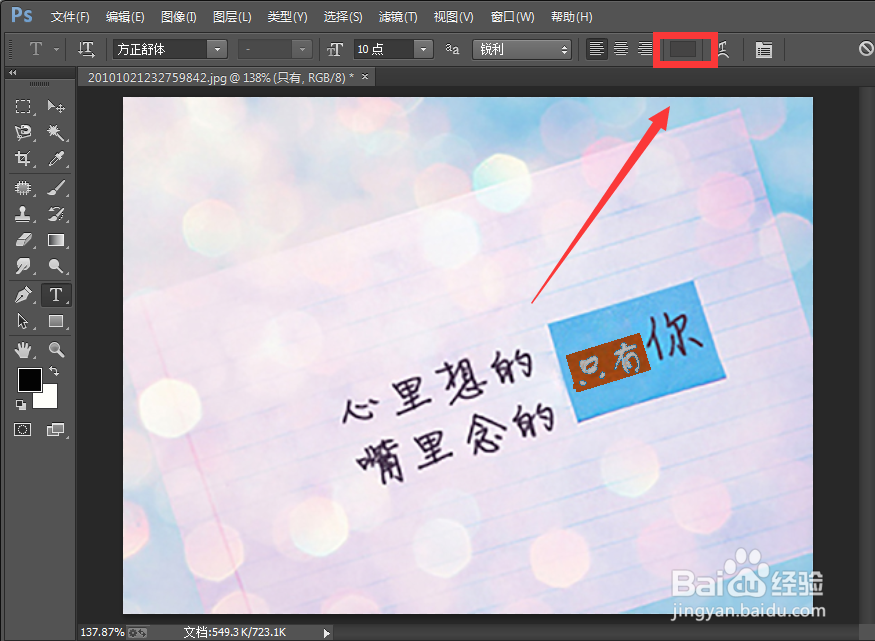Cancel the current text edits
The width and height of the screenshot is (875, 641).
coord(866,49)
